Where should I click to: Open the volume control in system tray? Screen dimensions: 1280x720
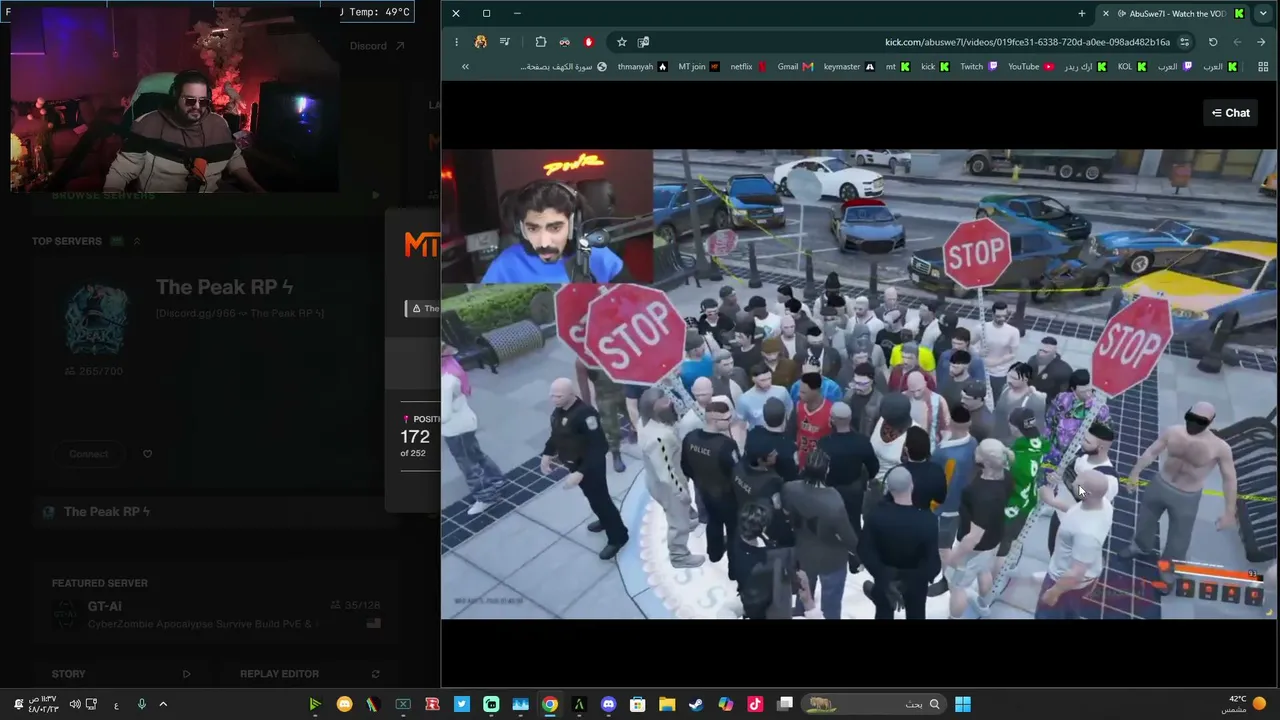click(75, 704)
